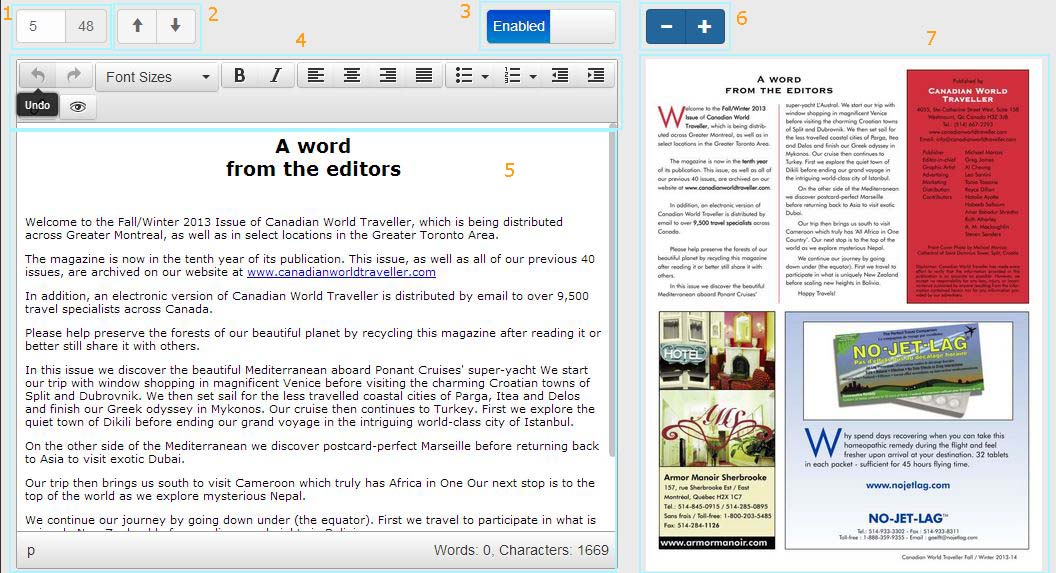Click paragraph starting 'In this issue we discover'

pyautogui.click(x=310, y=396)
